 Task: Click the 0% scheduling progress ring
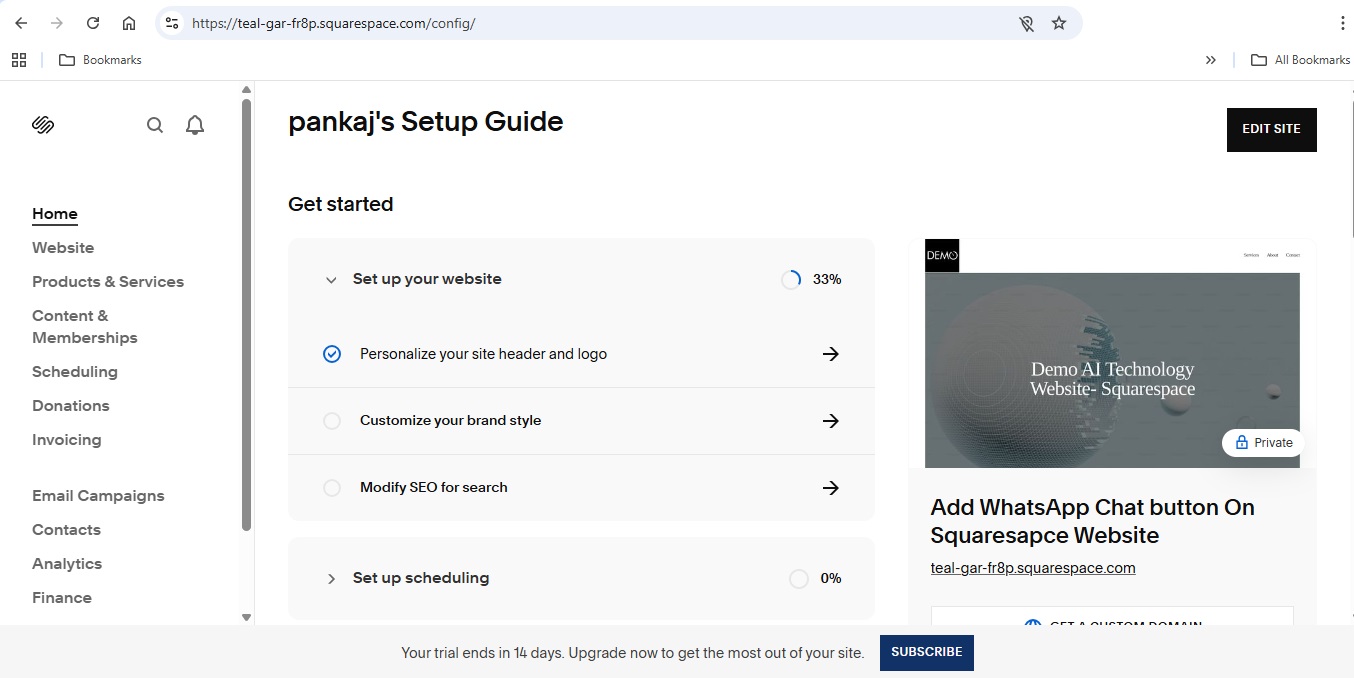point(798,579)
